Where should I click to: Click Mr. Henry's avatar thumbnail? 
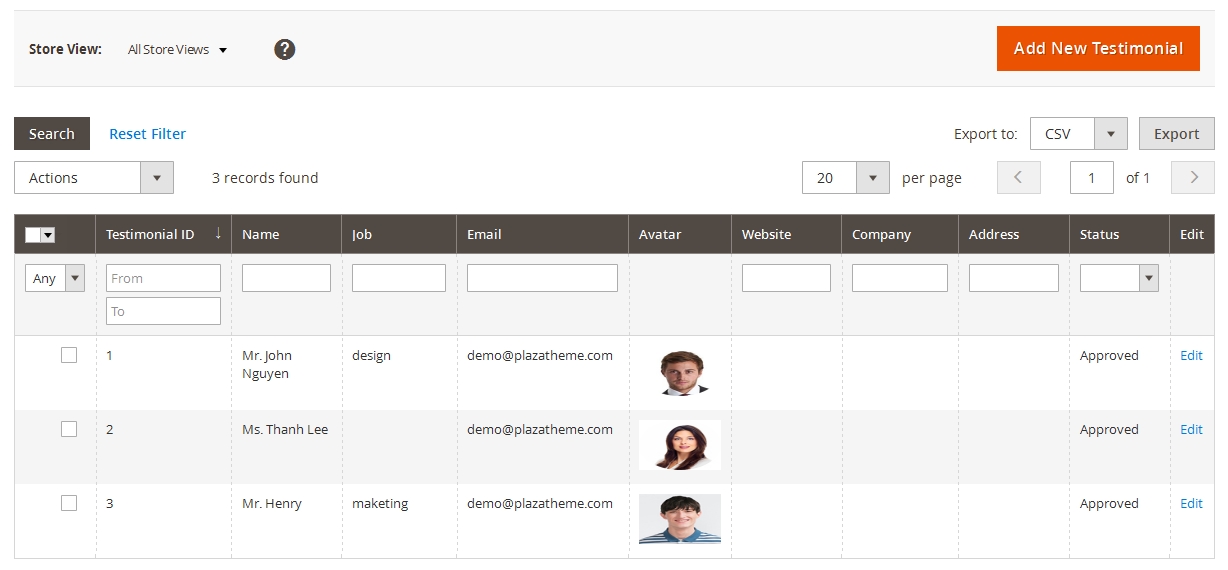[680, 519]
